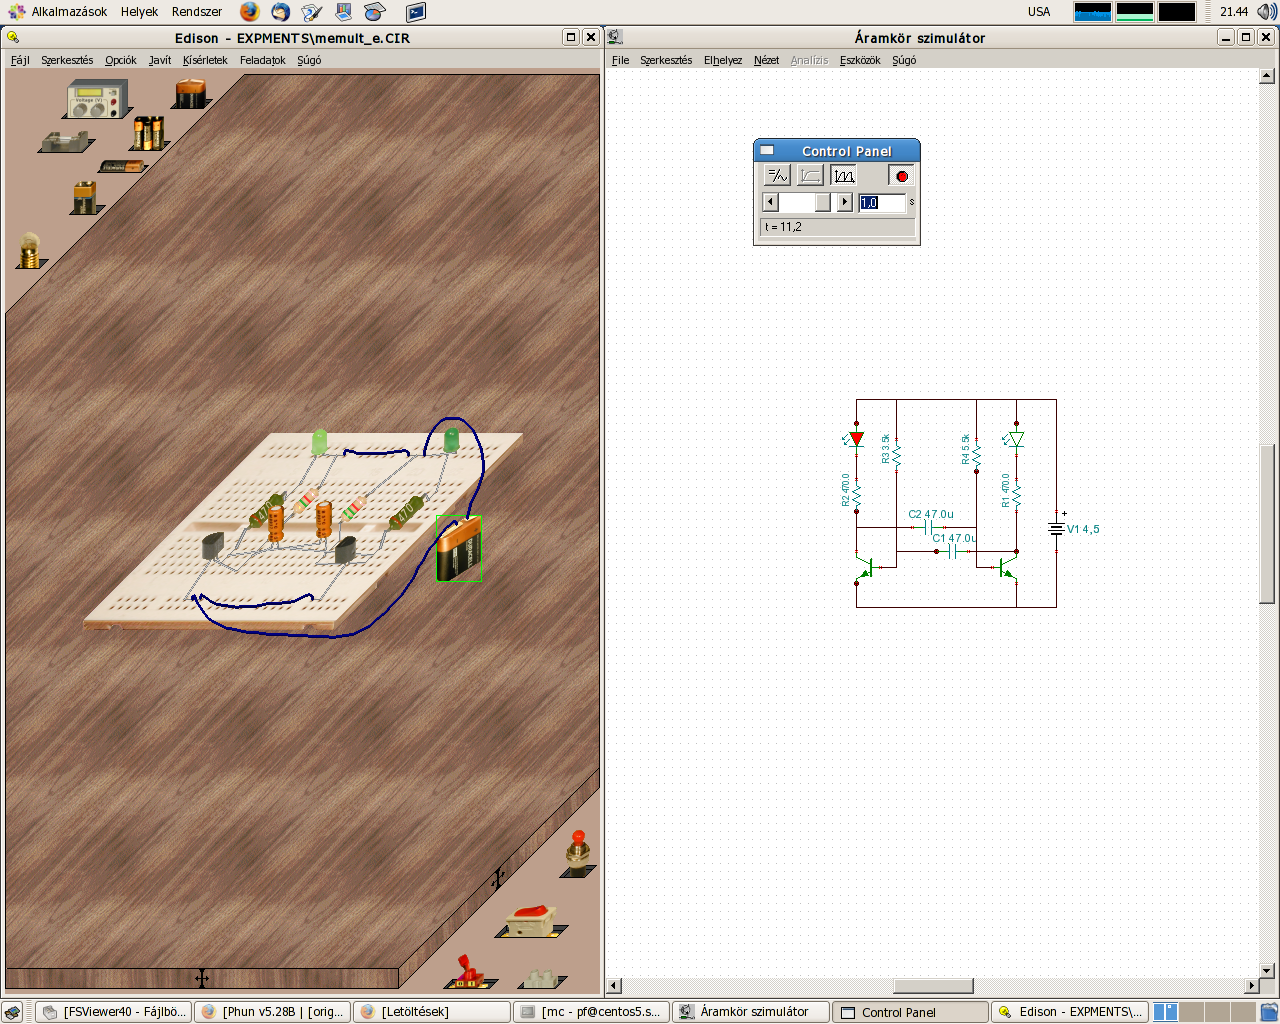Viewport: 1280px width, 1024px height.
Task: Select the fuse holder component
Action: pyautogui.click(x=65, y=142)
